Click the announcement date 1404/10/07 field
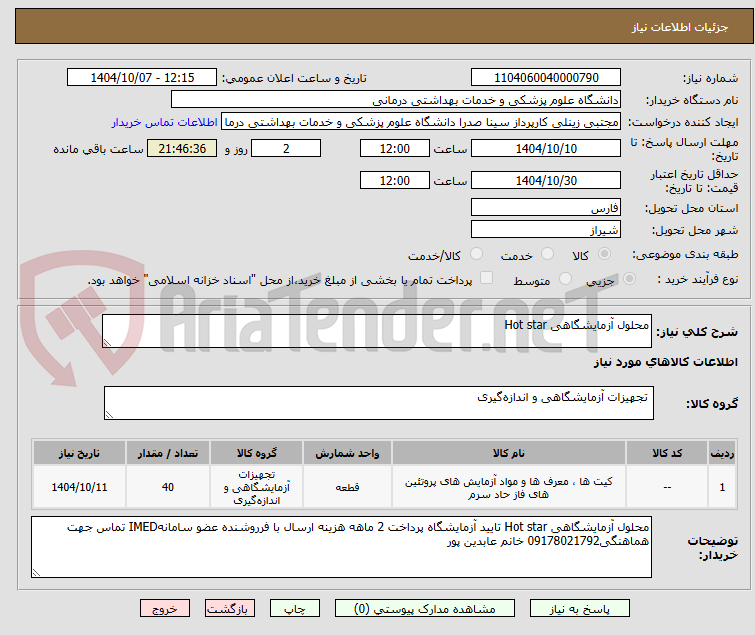 pos(142,78)
